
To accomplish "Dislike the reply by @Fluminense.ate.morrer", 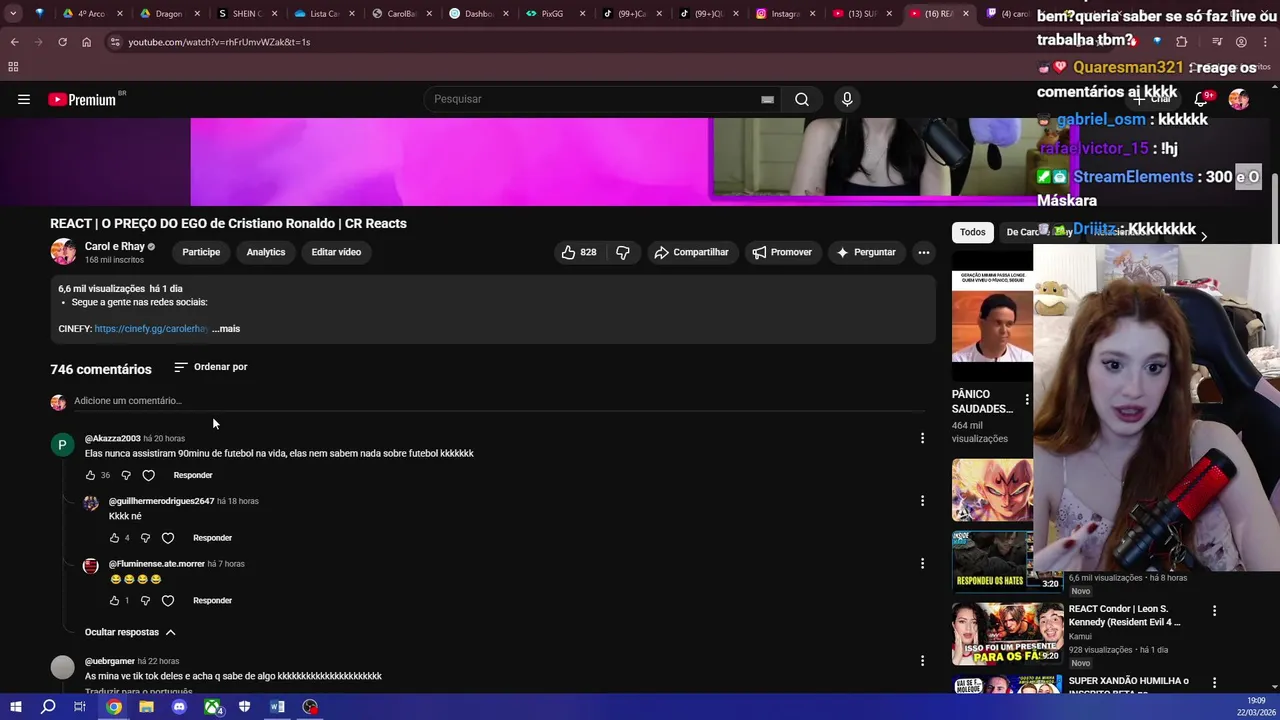I will coord(145,601).
